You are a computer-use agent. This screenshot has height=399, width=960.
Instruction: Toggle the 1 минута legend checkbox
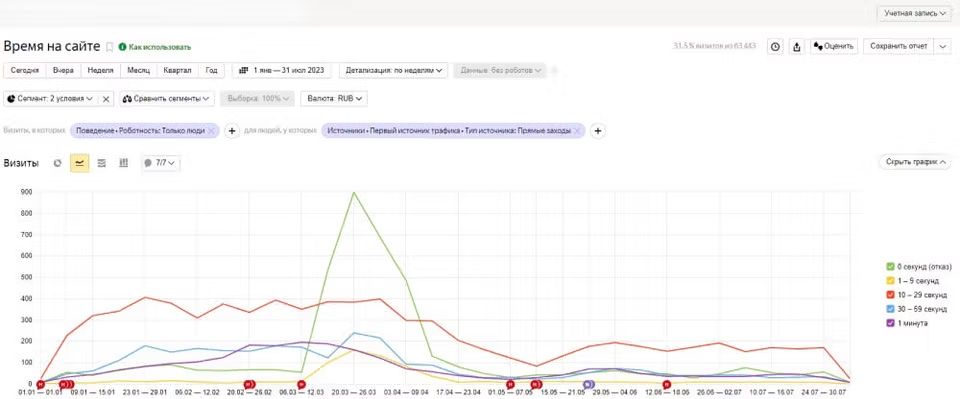point(890,323)
